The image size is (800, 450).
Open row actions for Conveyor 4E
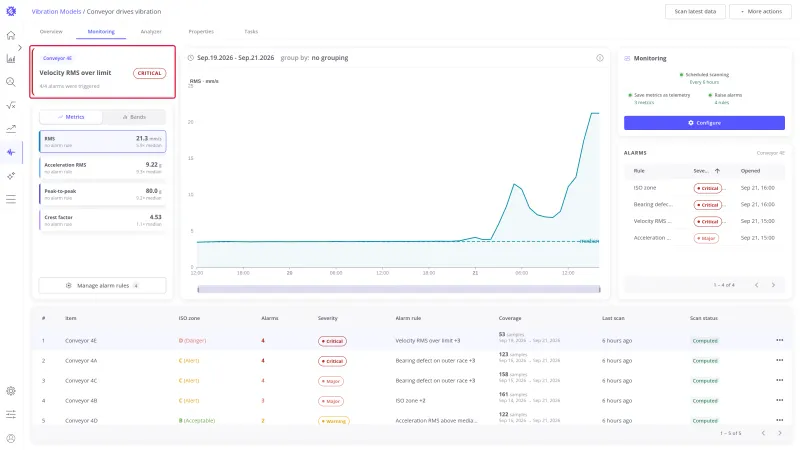click(780, 340)
